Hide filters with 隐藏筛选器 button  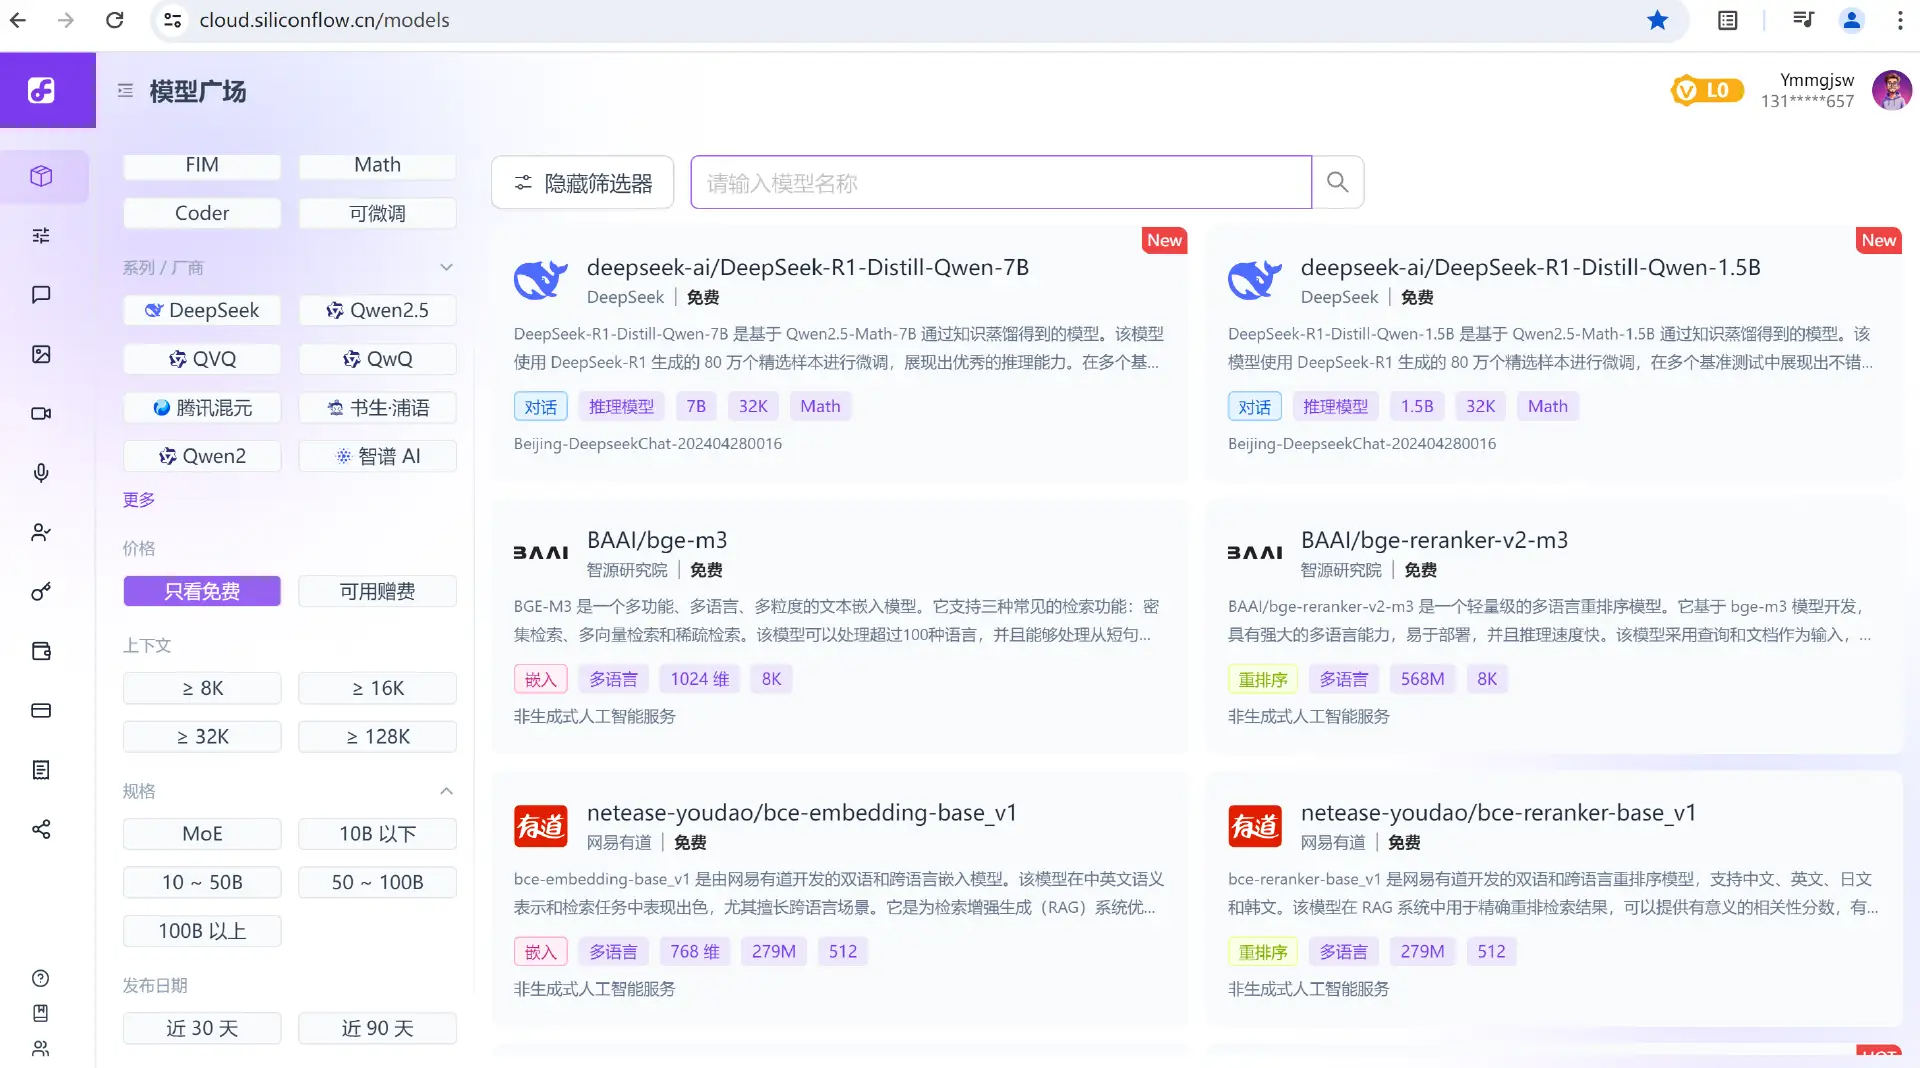[x=582, y=182]
